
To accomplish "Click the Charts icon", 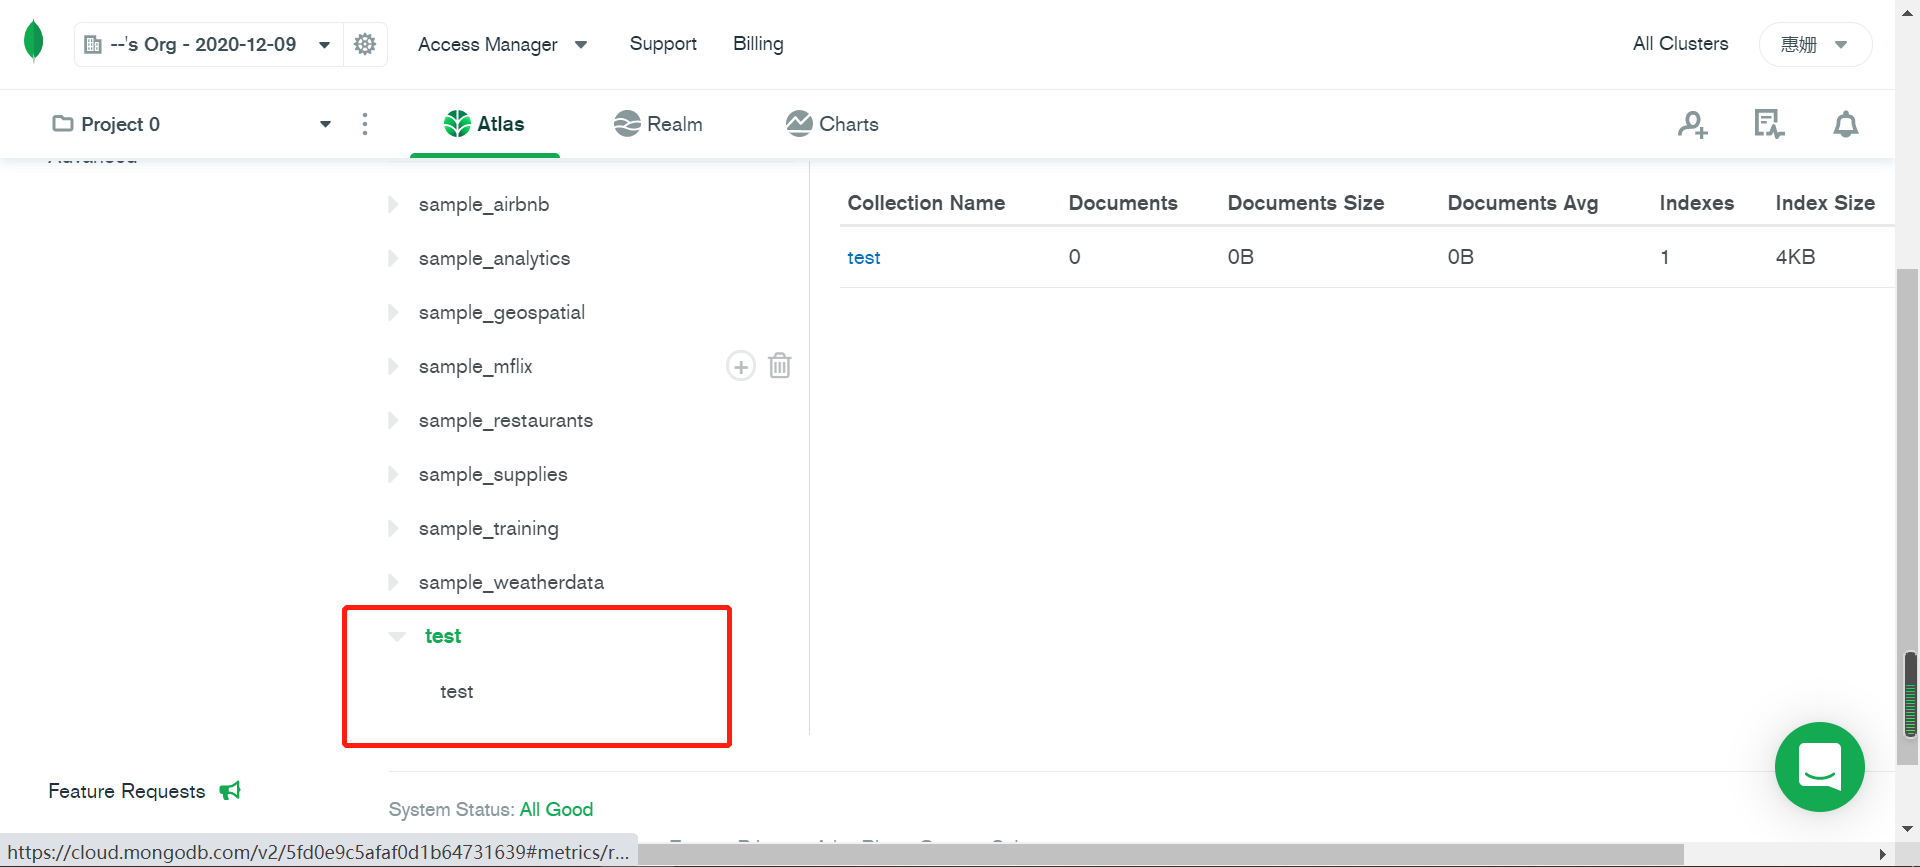I will [799, 123].
